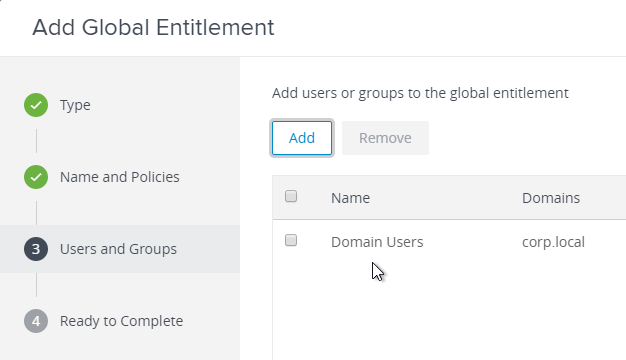Click the corp.local domain cell
Screen dimensions: 626x360
pos(553,242)
